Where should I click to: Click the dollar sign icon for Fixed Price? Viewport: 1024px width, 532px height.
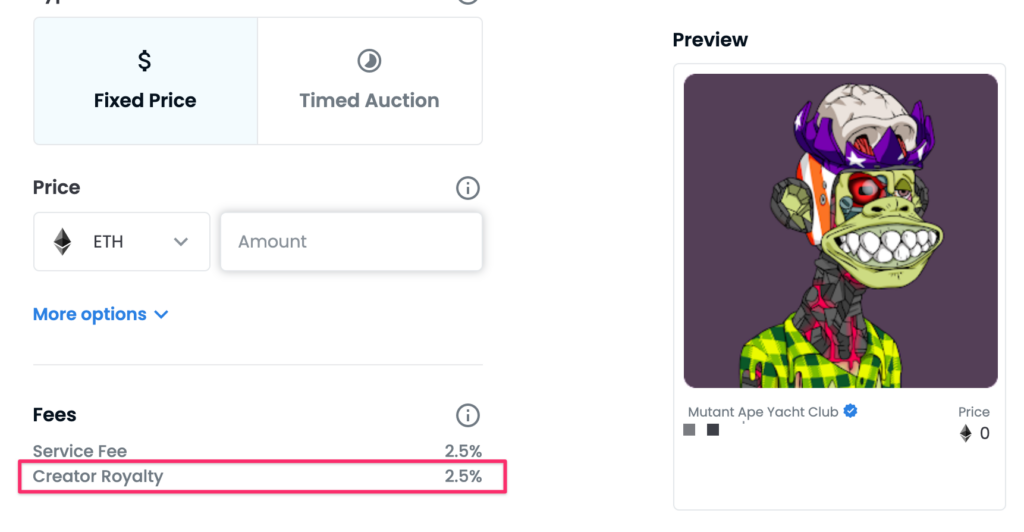coord(145,62)
